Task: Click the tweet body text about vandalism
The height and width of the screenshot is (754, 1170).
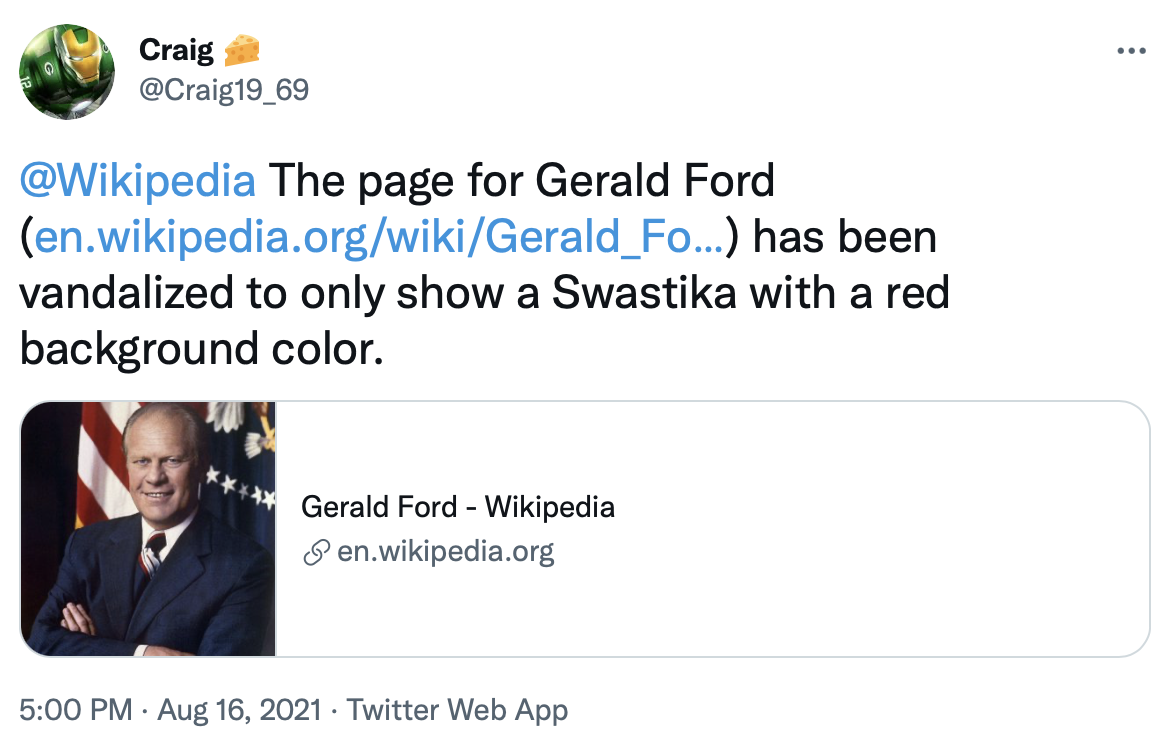Action: (x=485, y=264)
